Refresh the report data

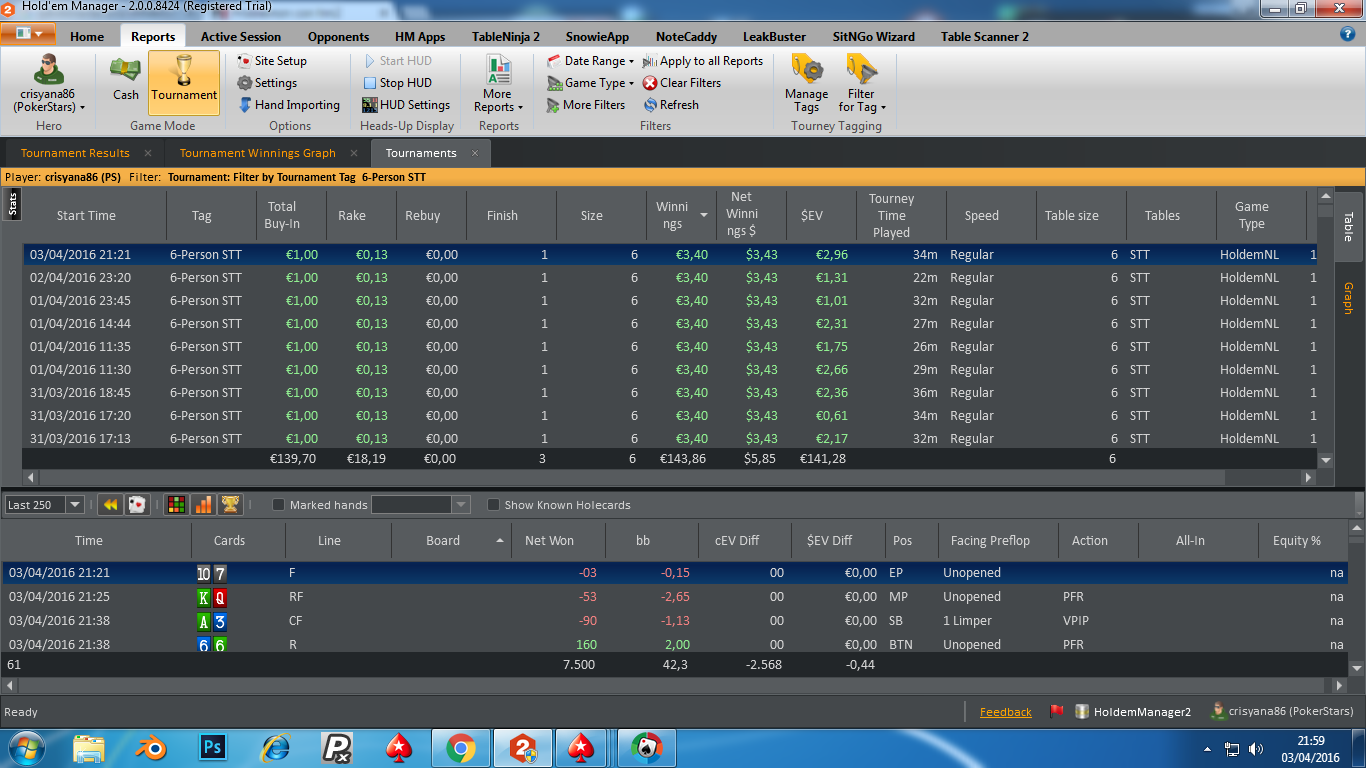point(671,105)
